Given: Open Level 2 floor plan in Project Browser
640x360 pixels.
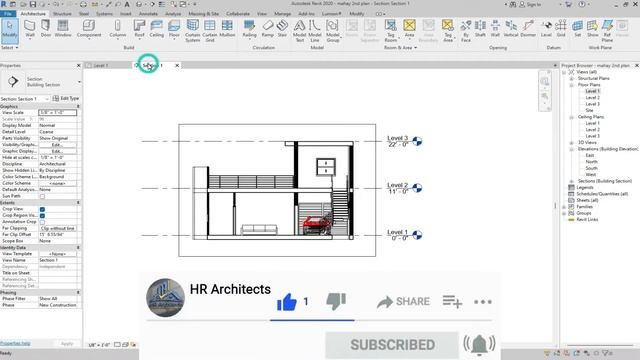Looking at the screenshot, I should 592,98.
